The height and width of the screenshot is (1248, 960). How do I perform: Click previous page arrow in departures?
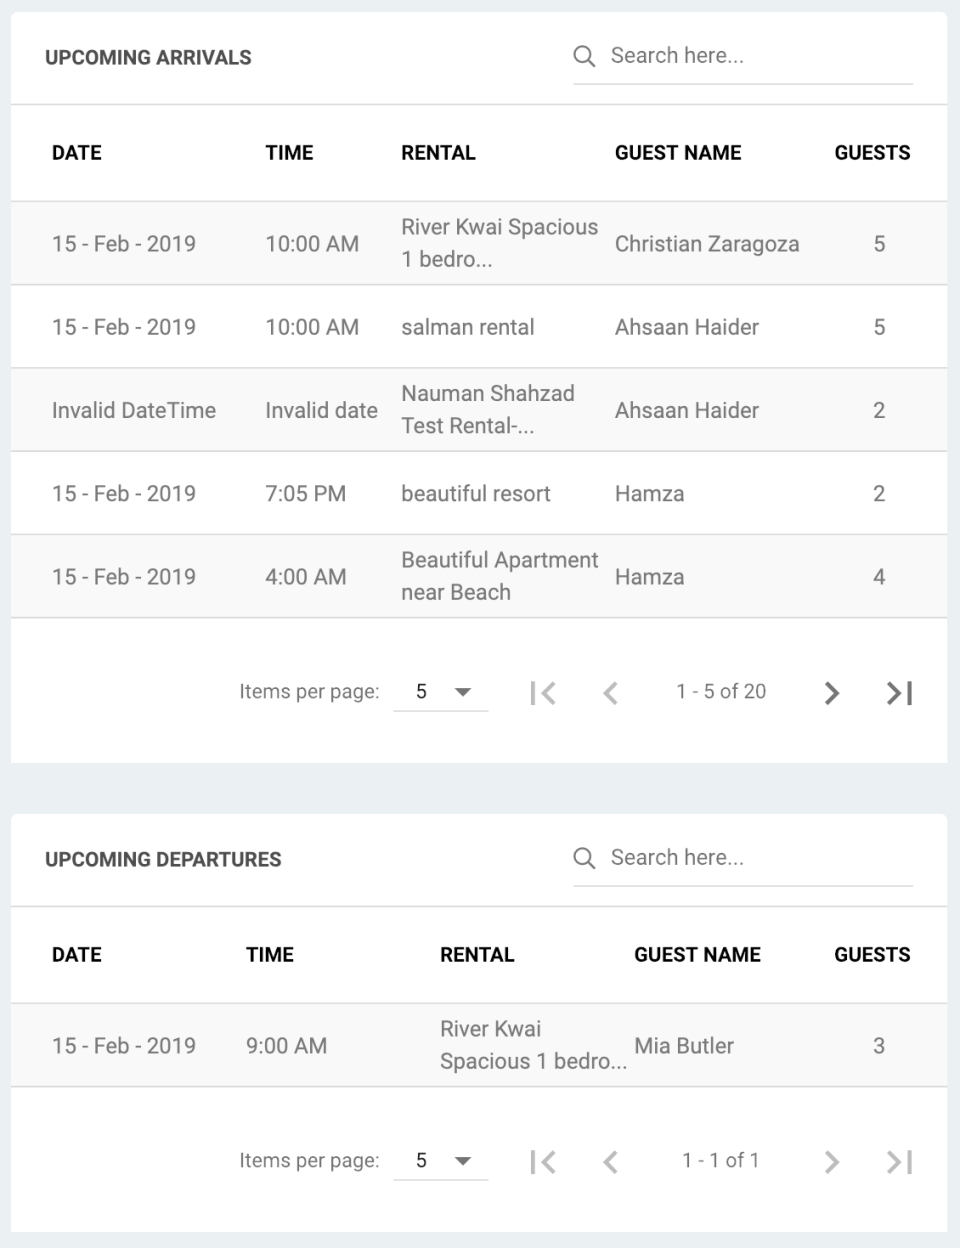(611, 1161)
